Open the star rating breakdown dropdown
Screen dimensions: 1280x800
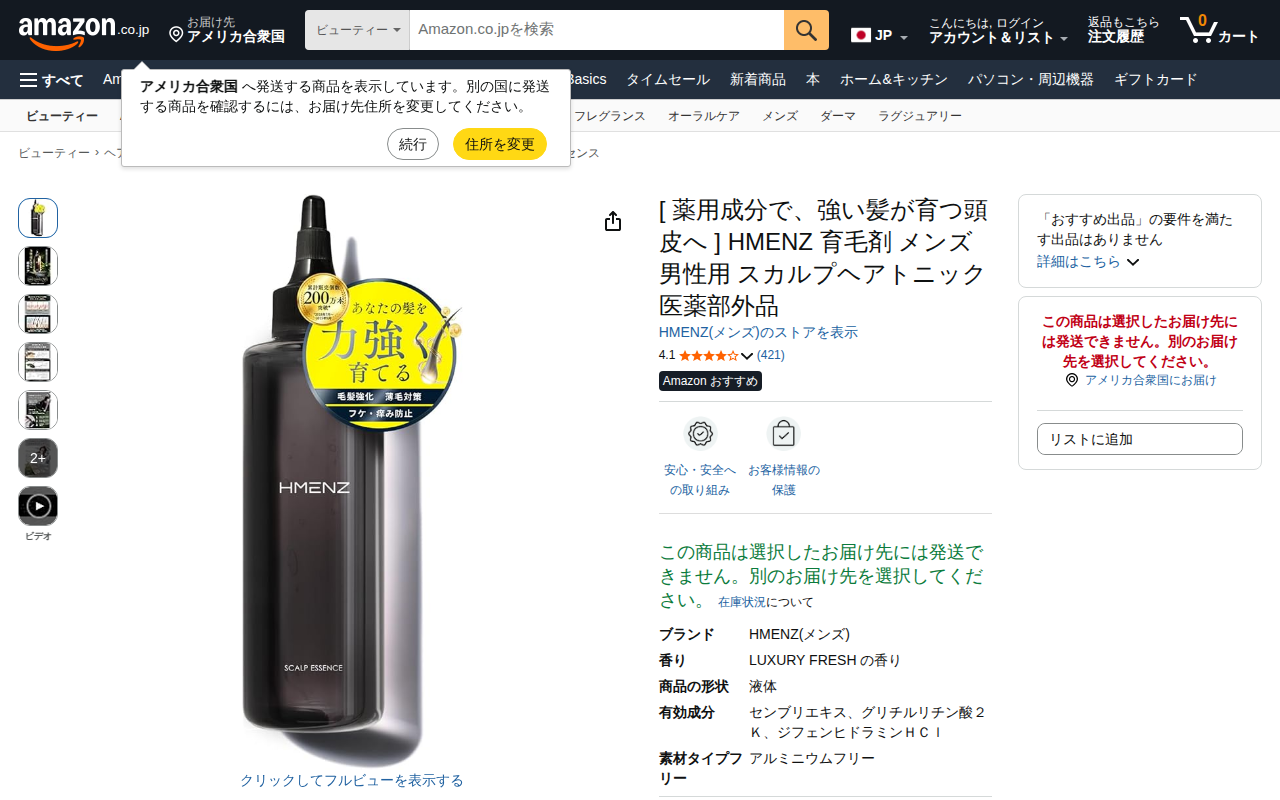pyautogui.click(x=746, y=355)
